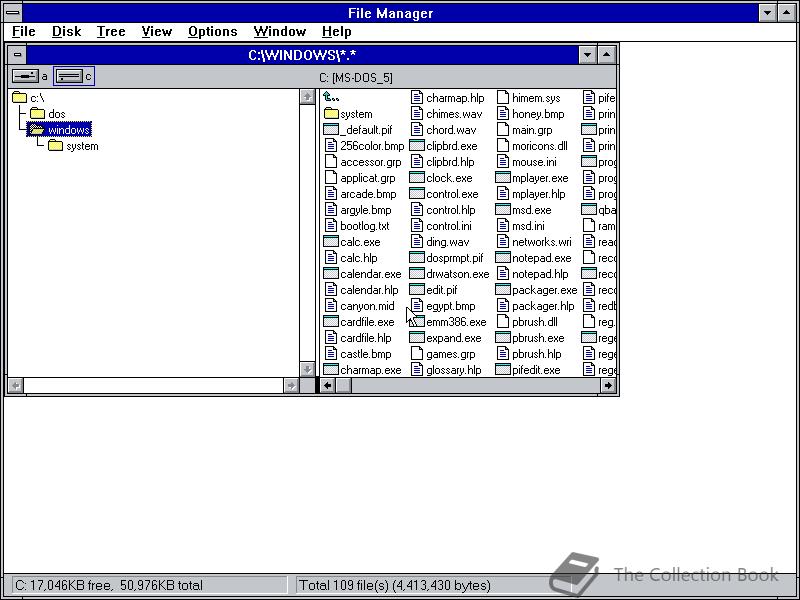Open the Window menu
The height and width of the screenshot is (600, 800).
(x=280, y=32)
